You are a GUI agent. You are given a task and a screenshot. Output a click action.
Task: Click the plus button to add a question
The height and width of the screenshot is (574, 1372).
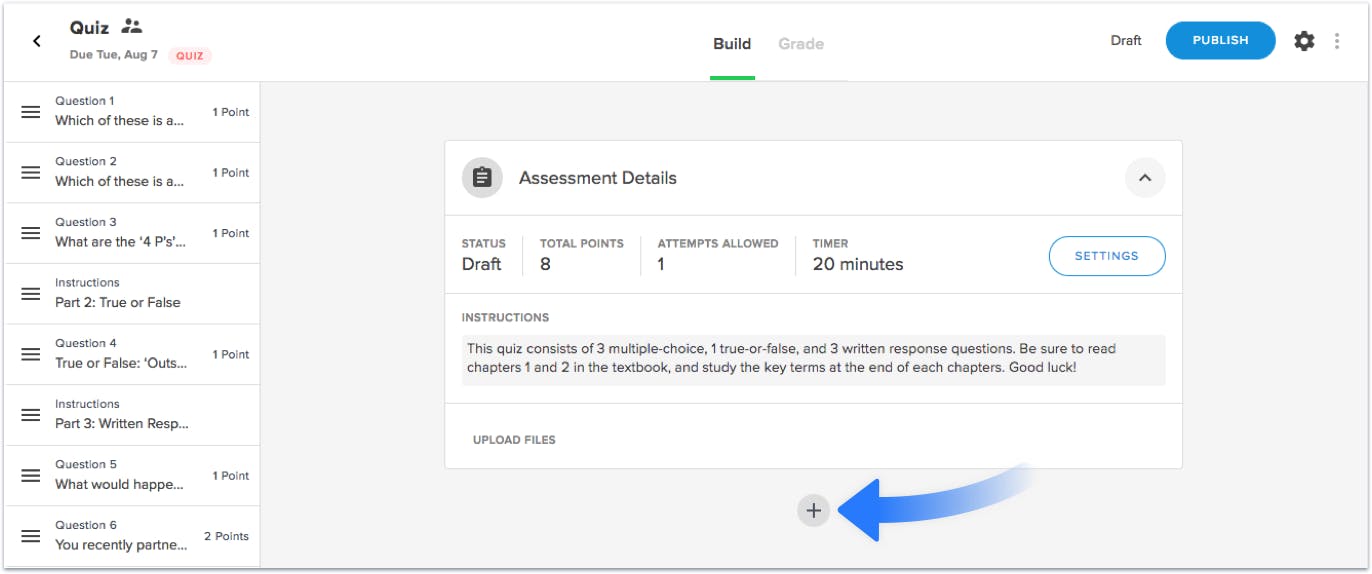(814, 511)
